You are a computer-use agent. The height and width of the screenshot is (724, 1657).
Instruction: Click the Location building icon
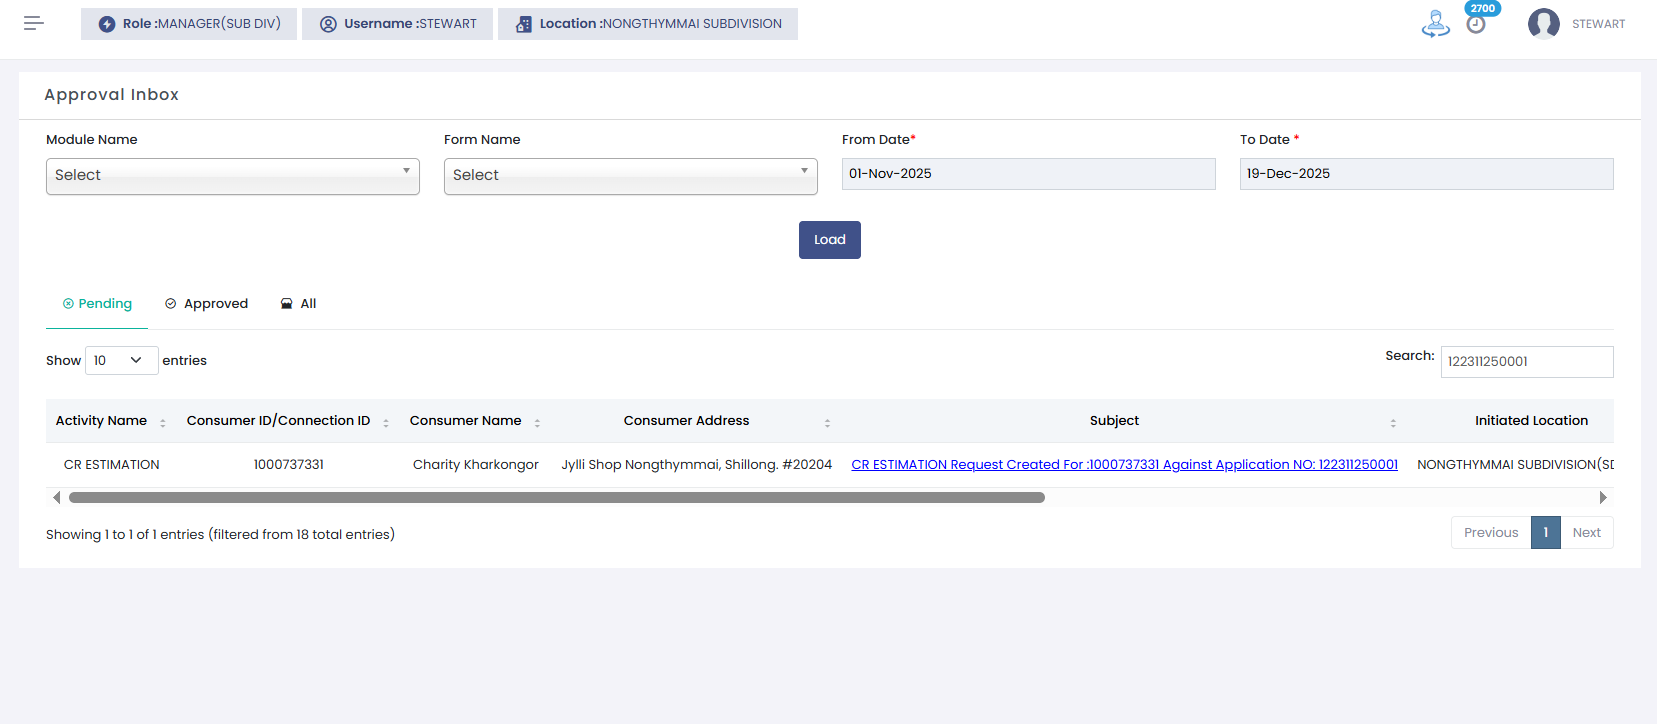(524, 24)
